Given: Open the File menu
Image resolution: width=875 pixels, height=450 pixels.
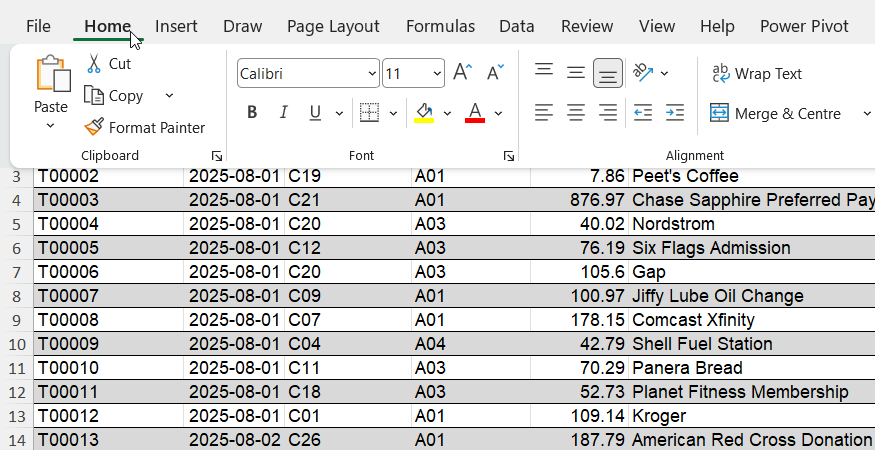Looking at the screenshot, I should pyautogui.click(x=38, y=26).
